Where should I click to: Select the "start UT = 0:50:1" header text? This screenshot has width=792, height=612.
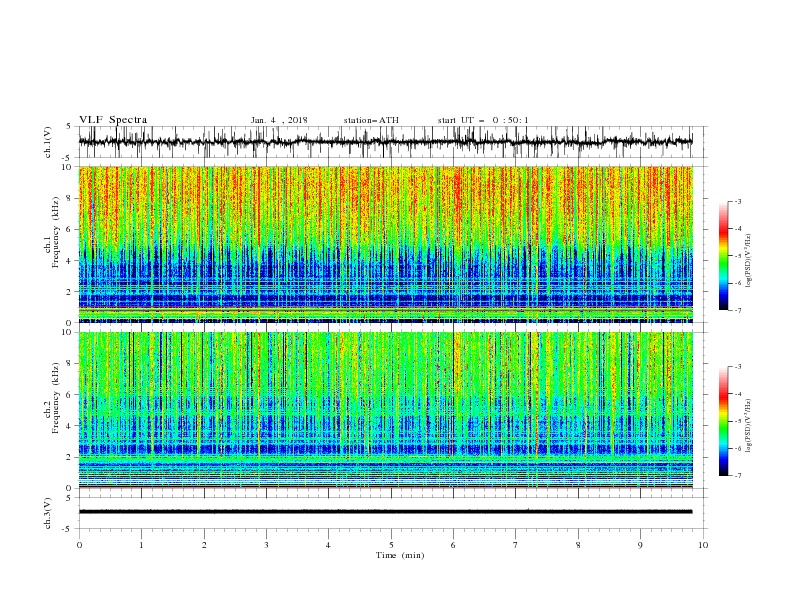point(483,120)
